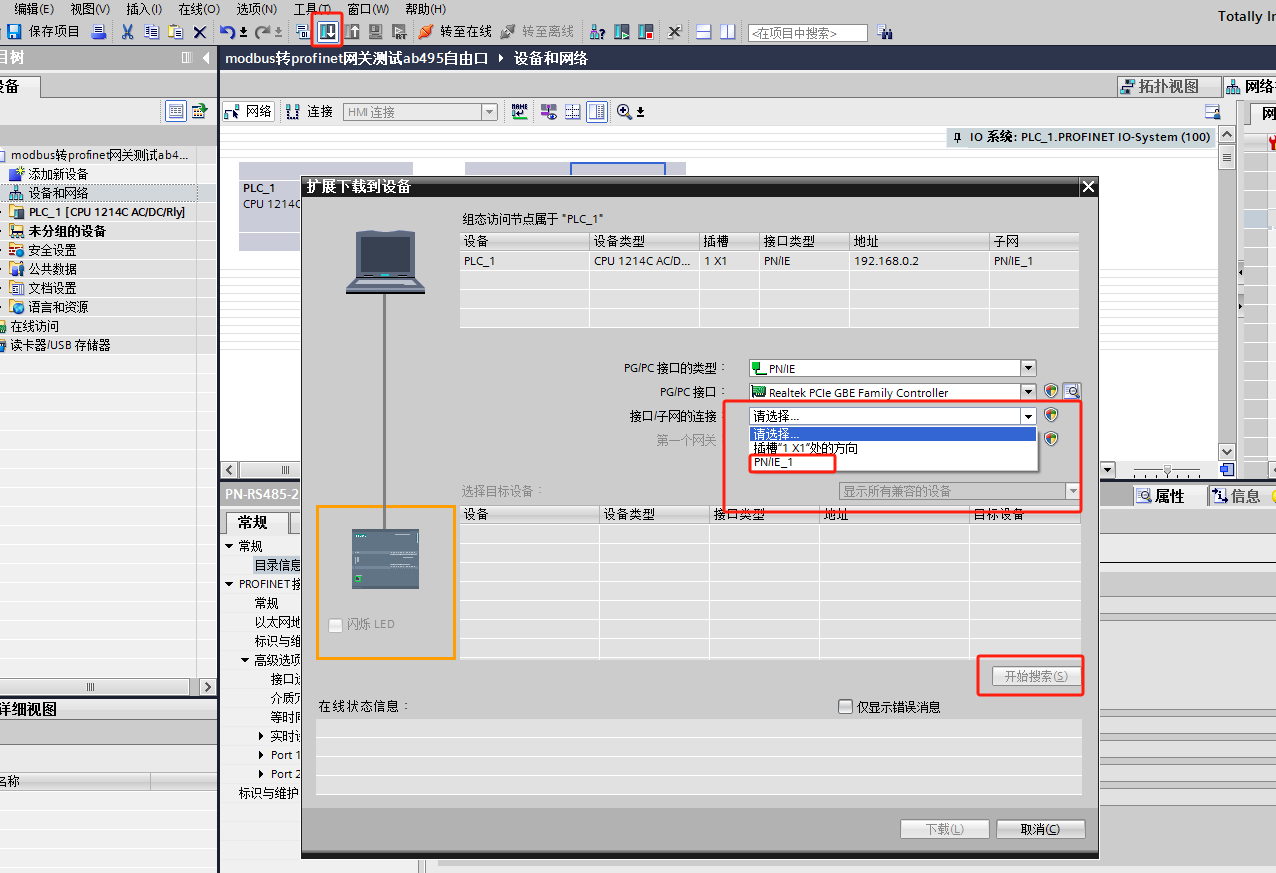
Task: Select 文档设置 in the project tree
Action: click(52, 288)
